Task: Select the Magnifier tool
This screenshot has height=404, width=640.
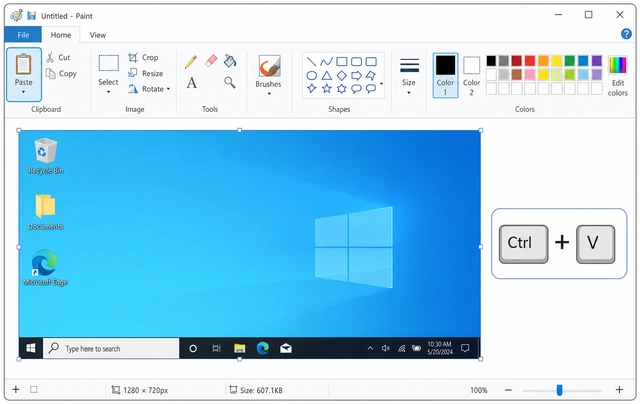Action: 230,82
